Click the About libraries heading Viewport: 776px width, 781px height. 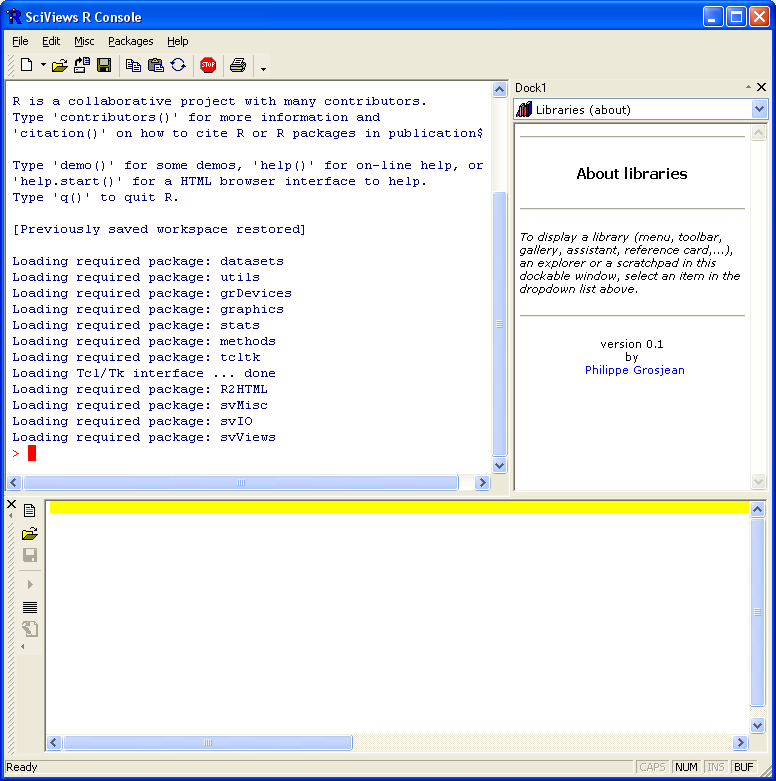click(x=632, y=173)
